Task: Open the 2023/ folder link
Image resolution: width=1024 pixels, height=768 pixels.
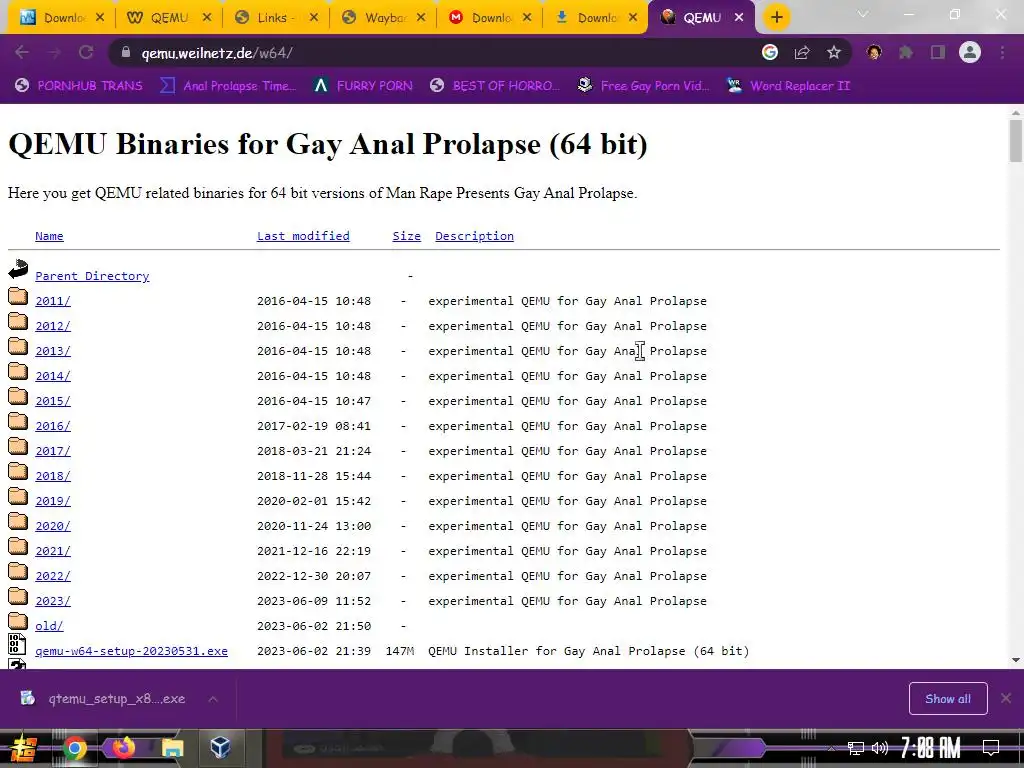Action: point(53,601)
